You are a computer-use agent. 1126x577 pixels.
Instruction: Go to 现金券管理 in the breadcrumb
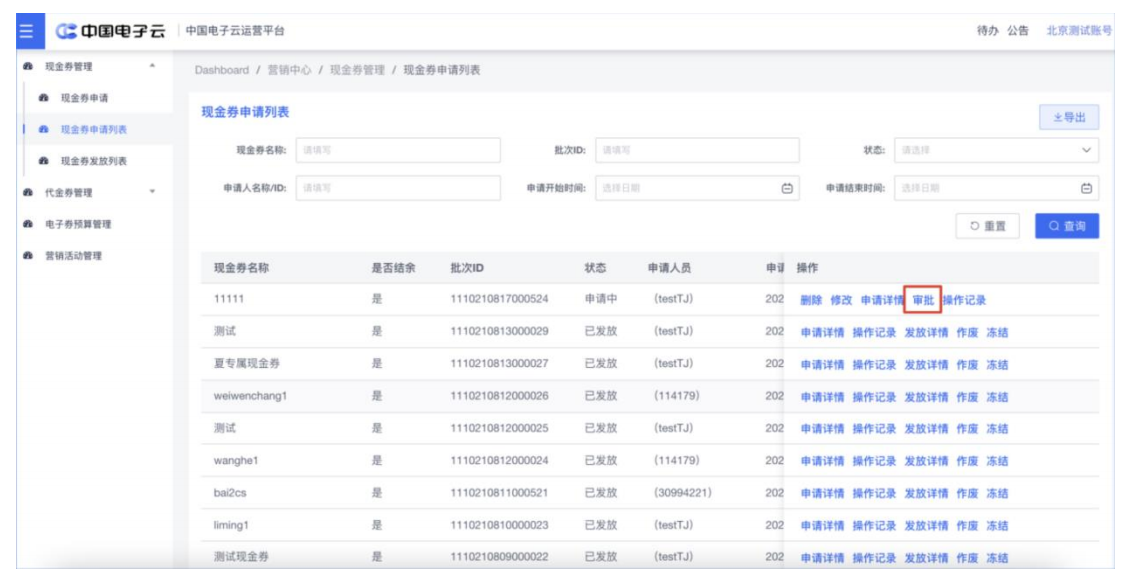pos(358,70)
